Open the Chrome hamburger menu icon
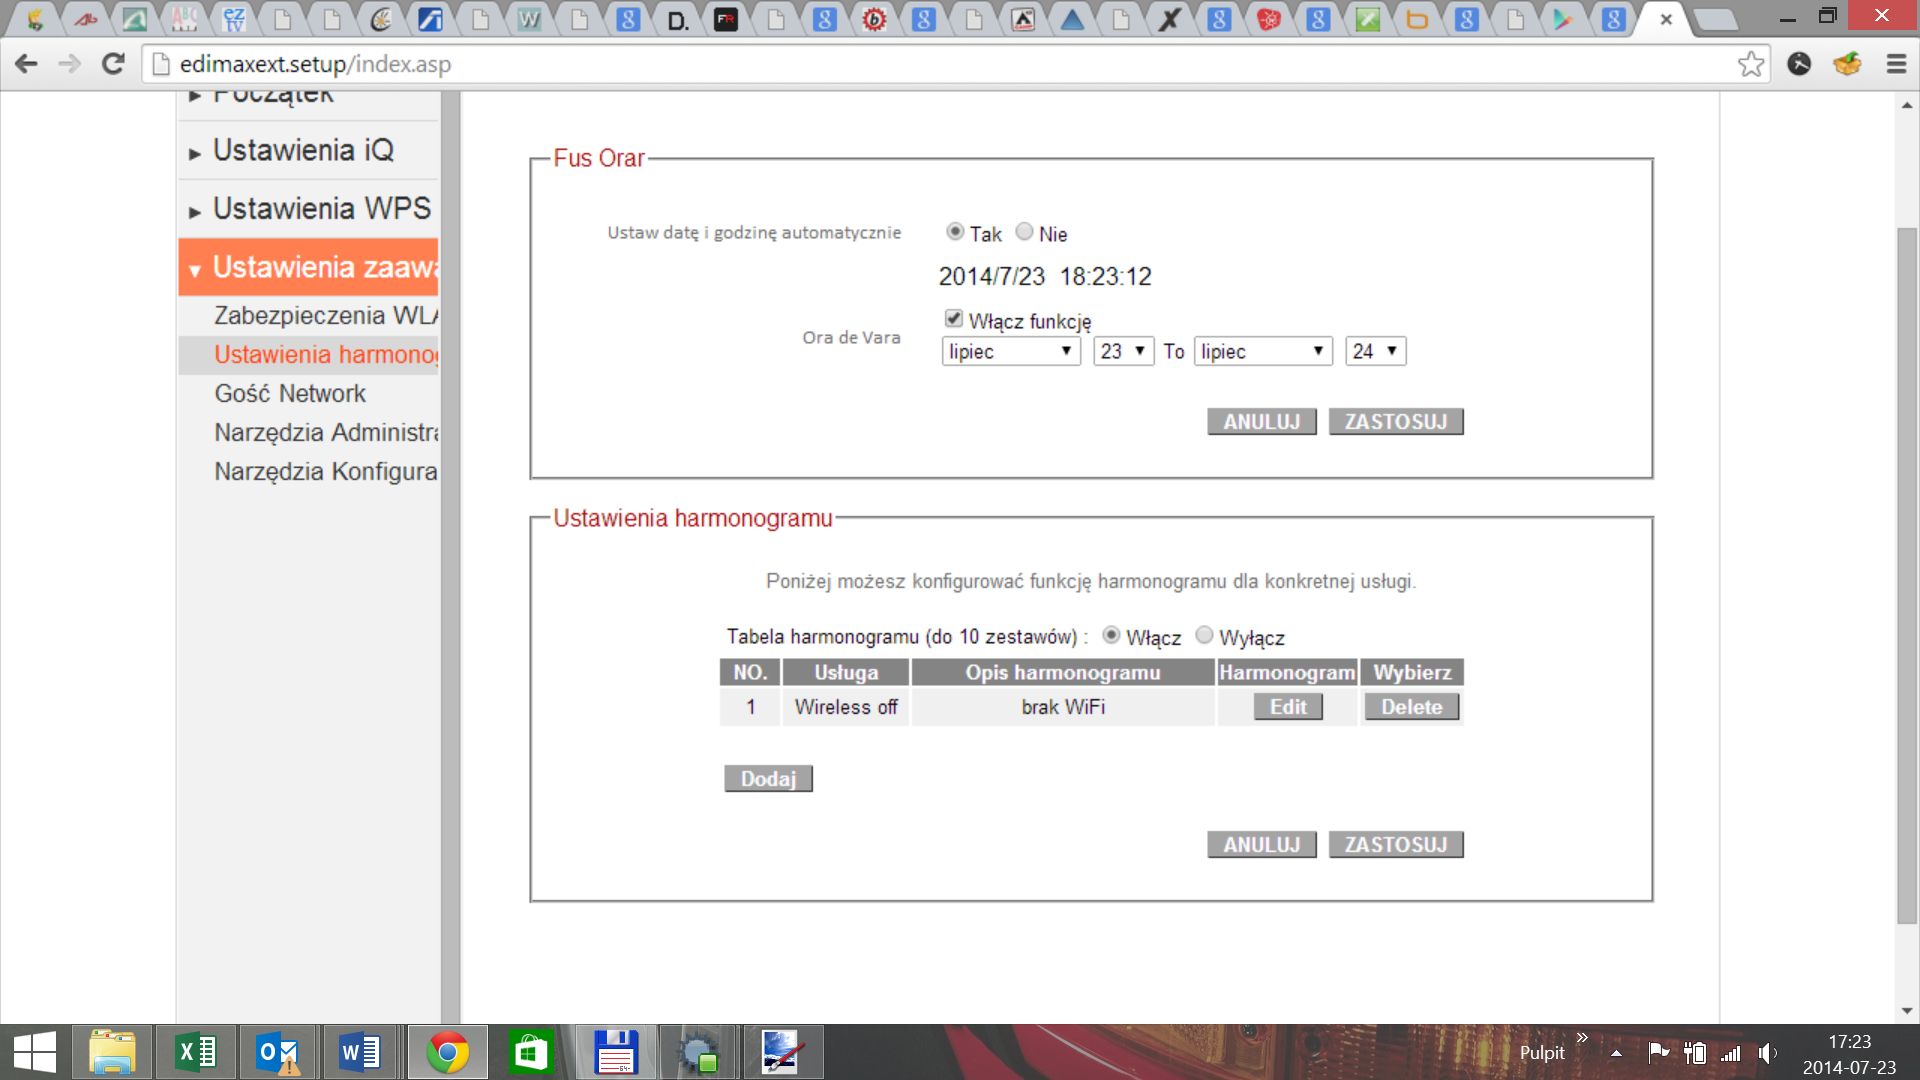1920x1080 pixels. click(1895, 64)
